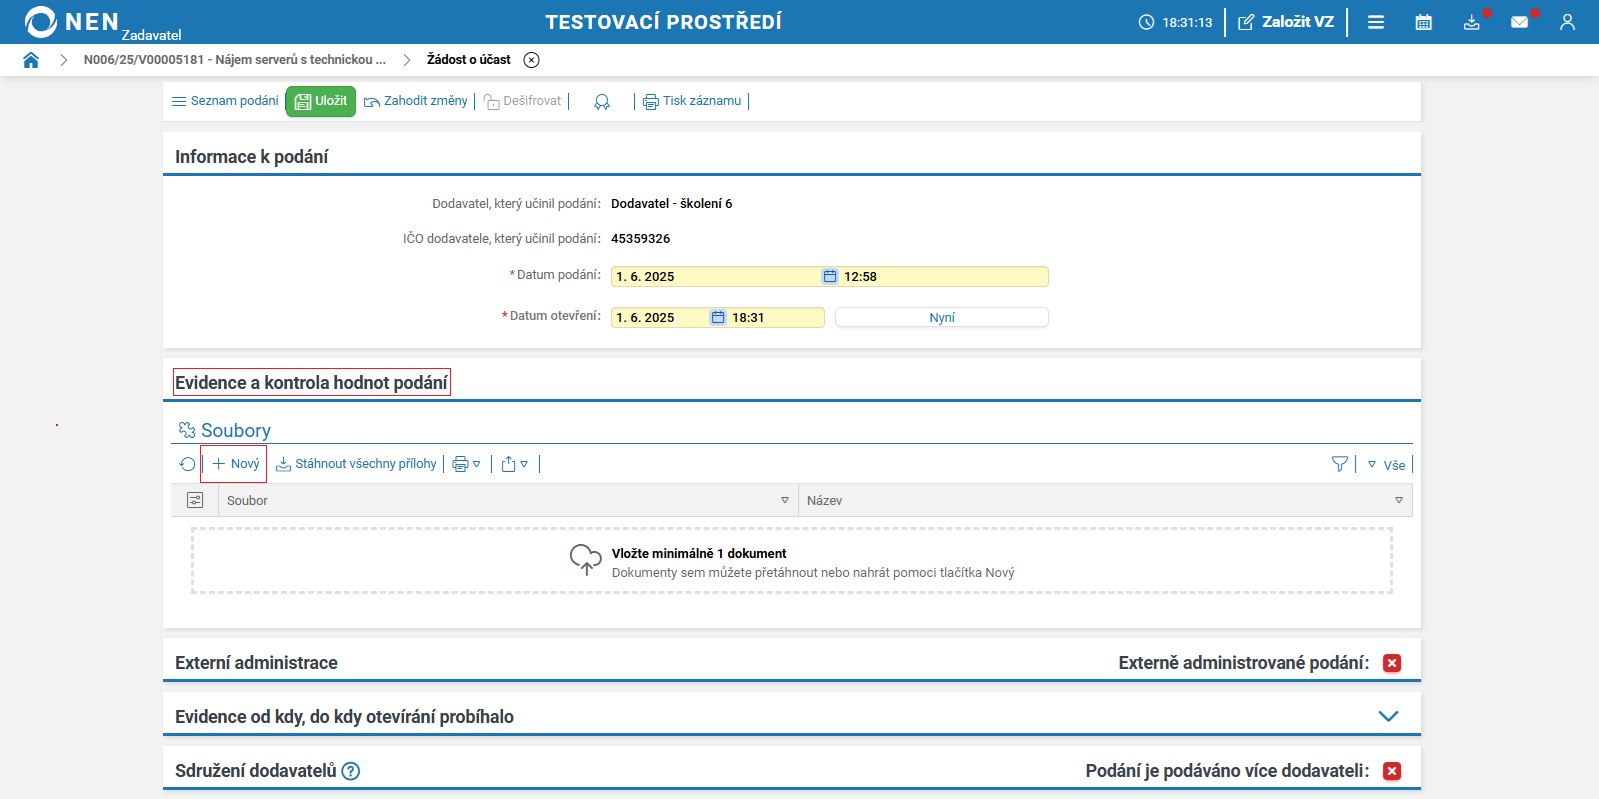Click the home icon in breadcrumb
1599x799 pixels.
31,60
